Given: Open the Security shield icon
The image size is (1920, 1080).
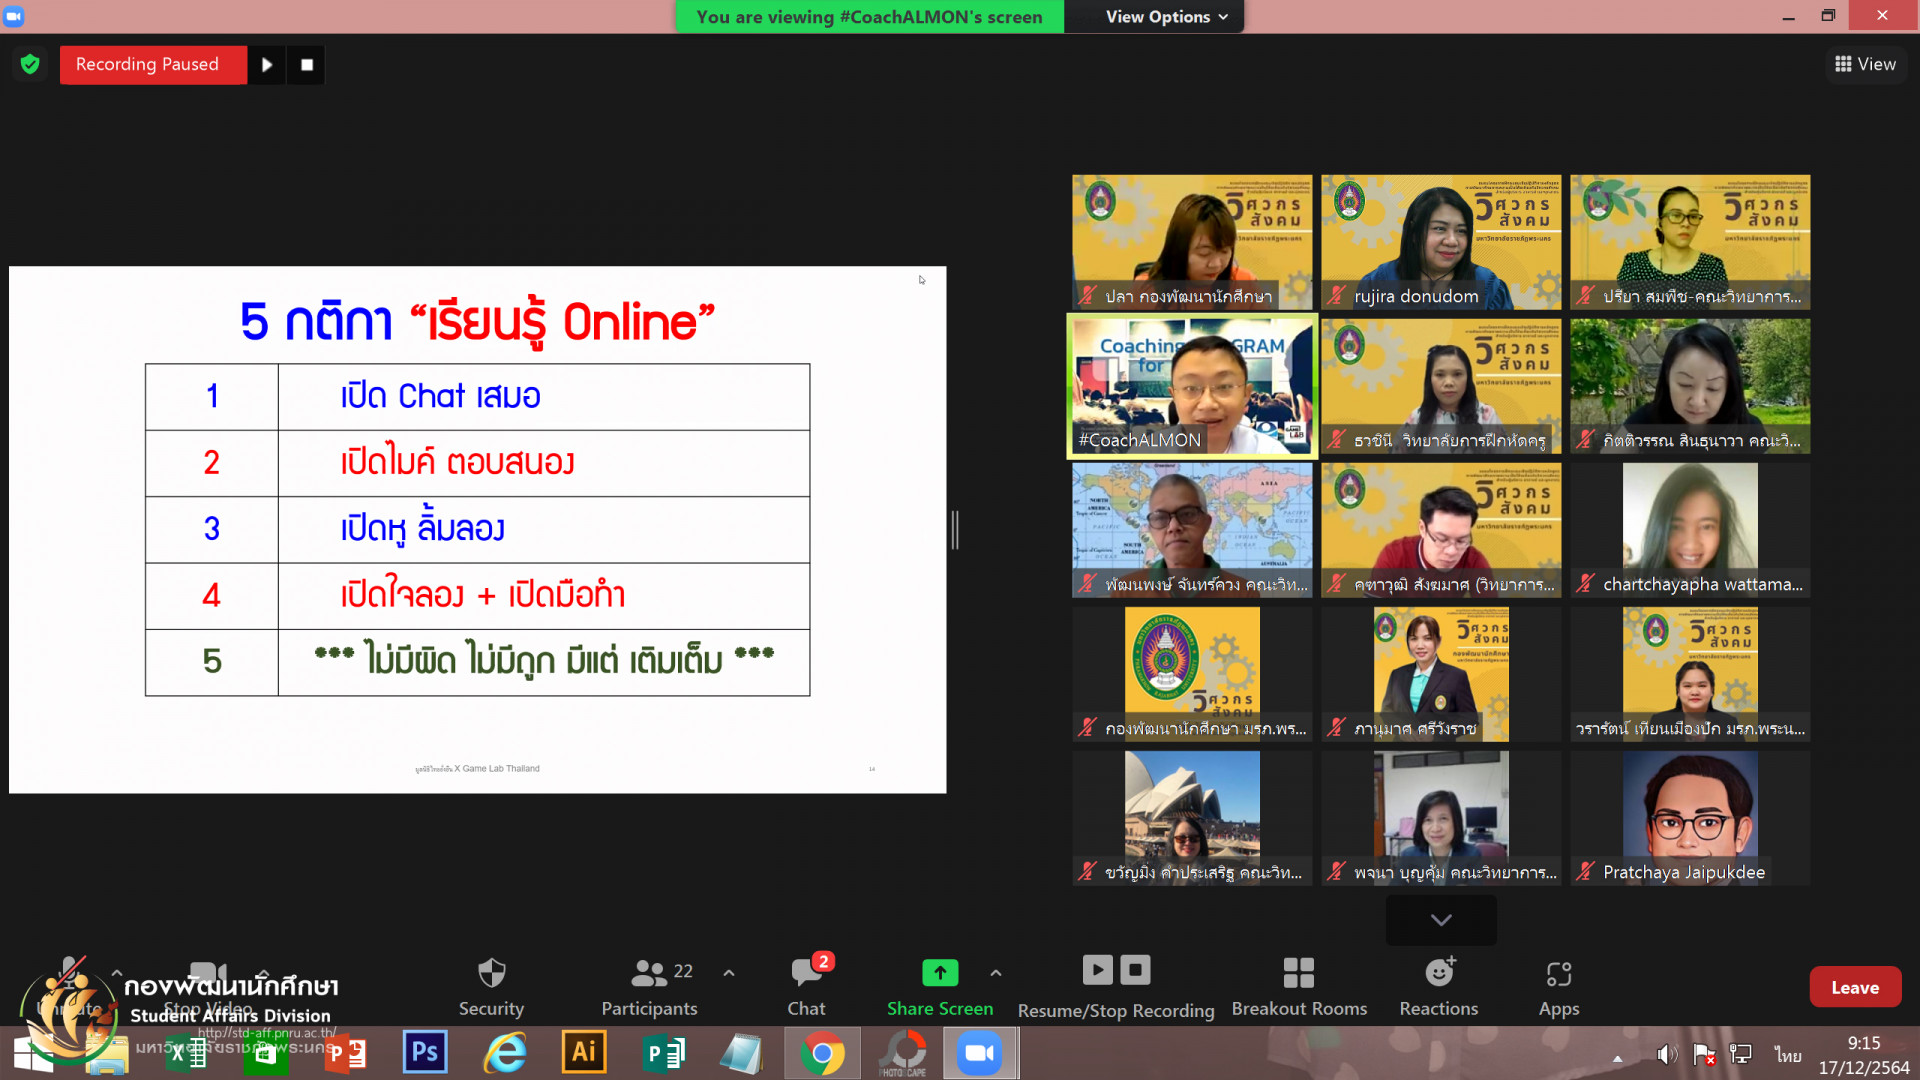Looking at the screenshot, I should 491,973.
